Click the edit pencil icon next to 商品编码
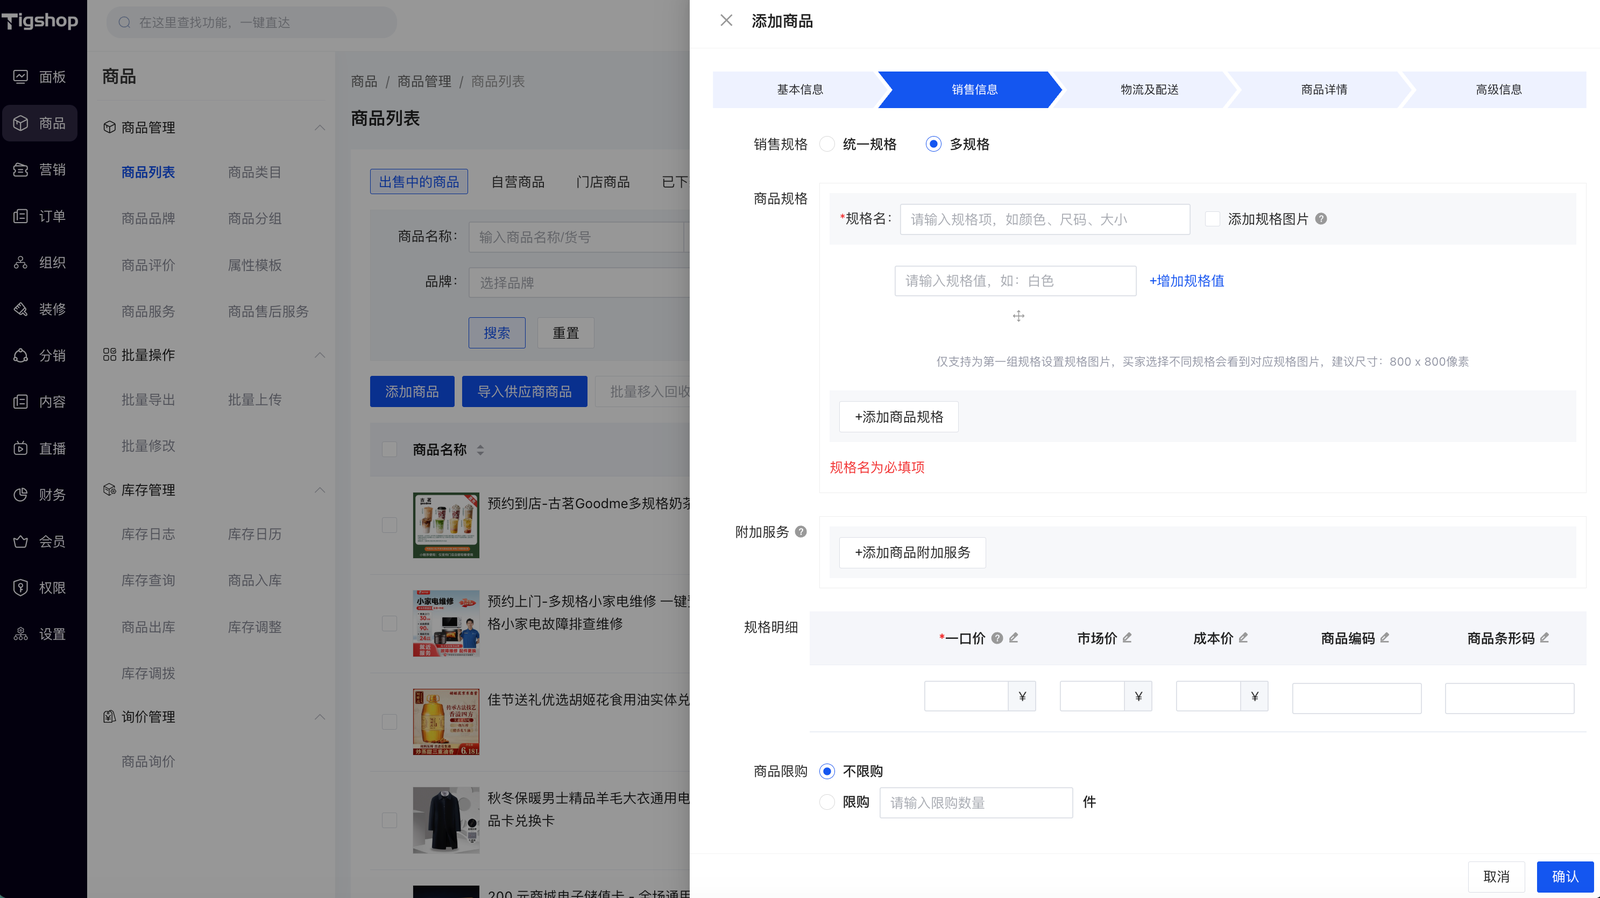1600x898 pixels. (x=1385, y=638)
